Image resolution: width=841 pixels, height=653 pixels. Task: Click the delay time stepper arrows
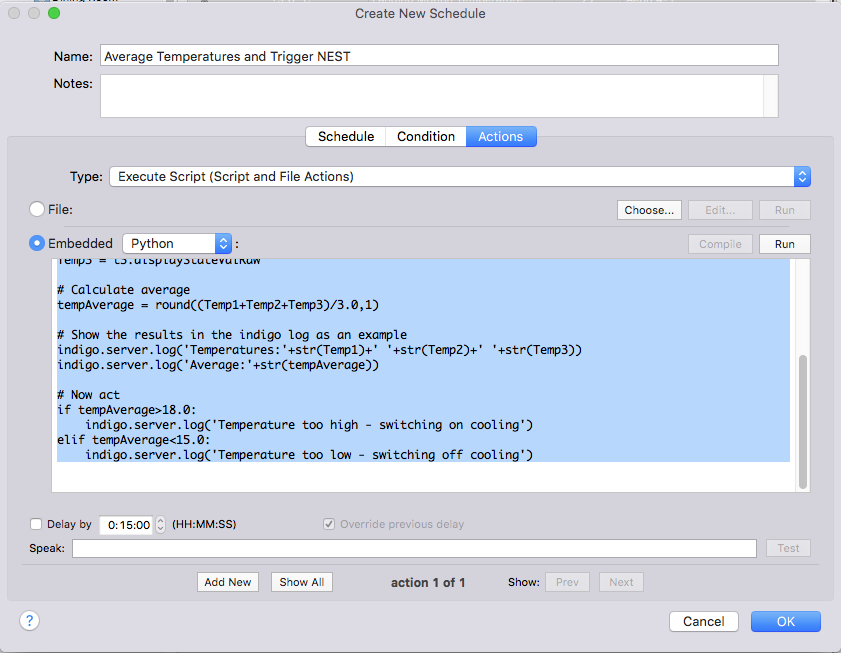[x=160, y=524]
